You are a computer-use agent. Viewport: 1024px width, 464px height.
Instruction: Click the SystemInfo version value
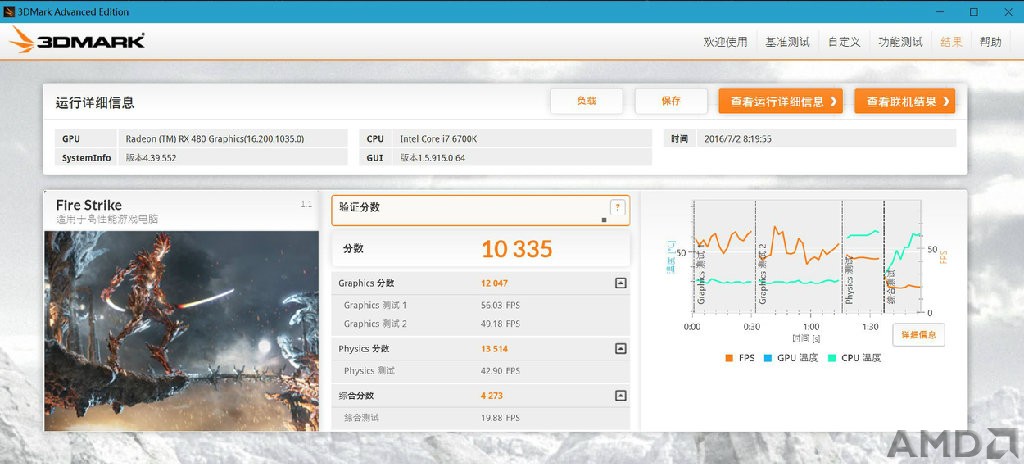(233, 157)
